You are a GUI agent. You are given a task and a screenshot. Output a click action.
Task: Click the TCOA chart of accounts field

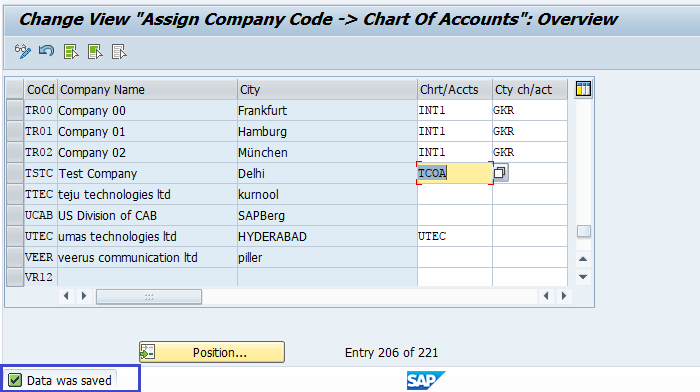click(455, 173)
